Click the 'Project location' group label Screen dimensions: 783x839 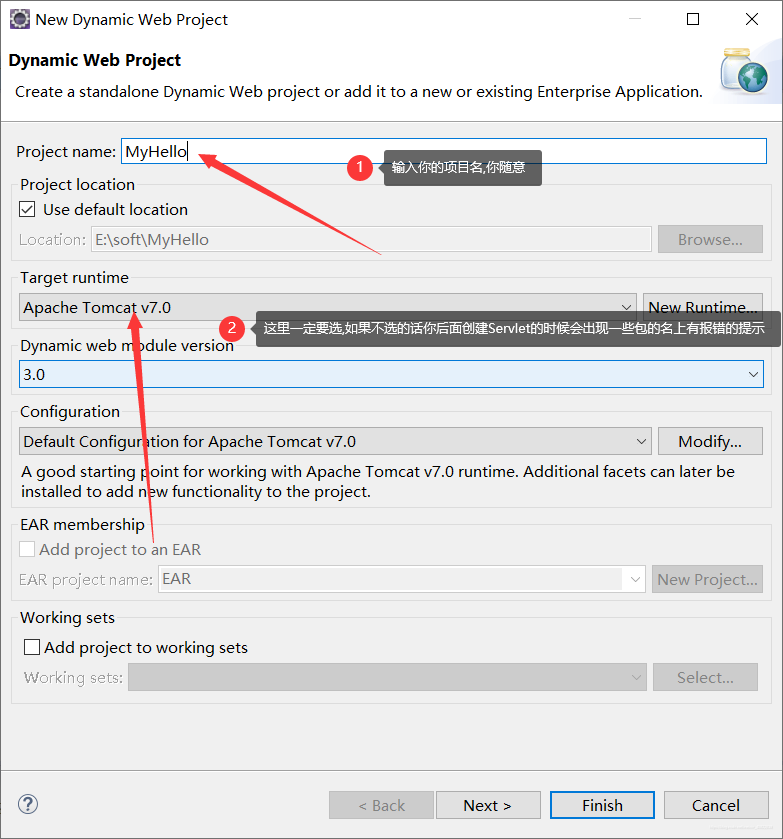pos(78,185)
